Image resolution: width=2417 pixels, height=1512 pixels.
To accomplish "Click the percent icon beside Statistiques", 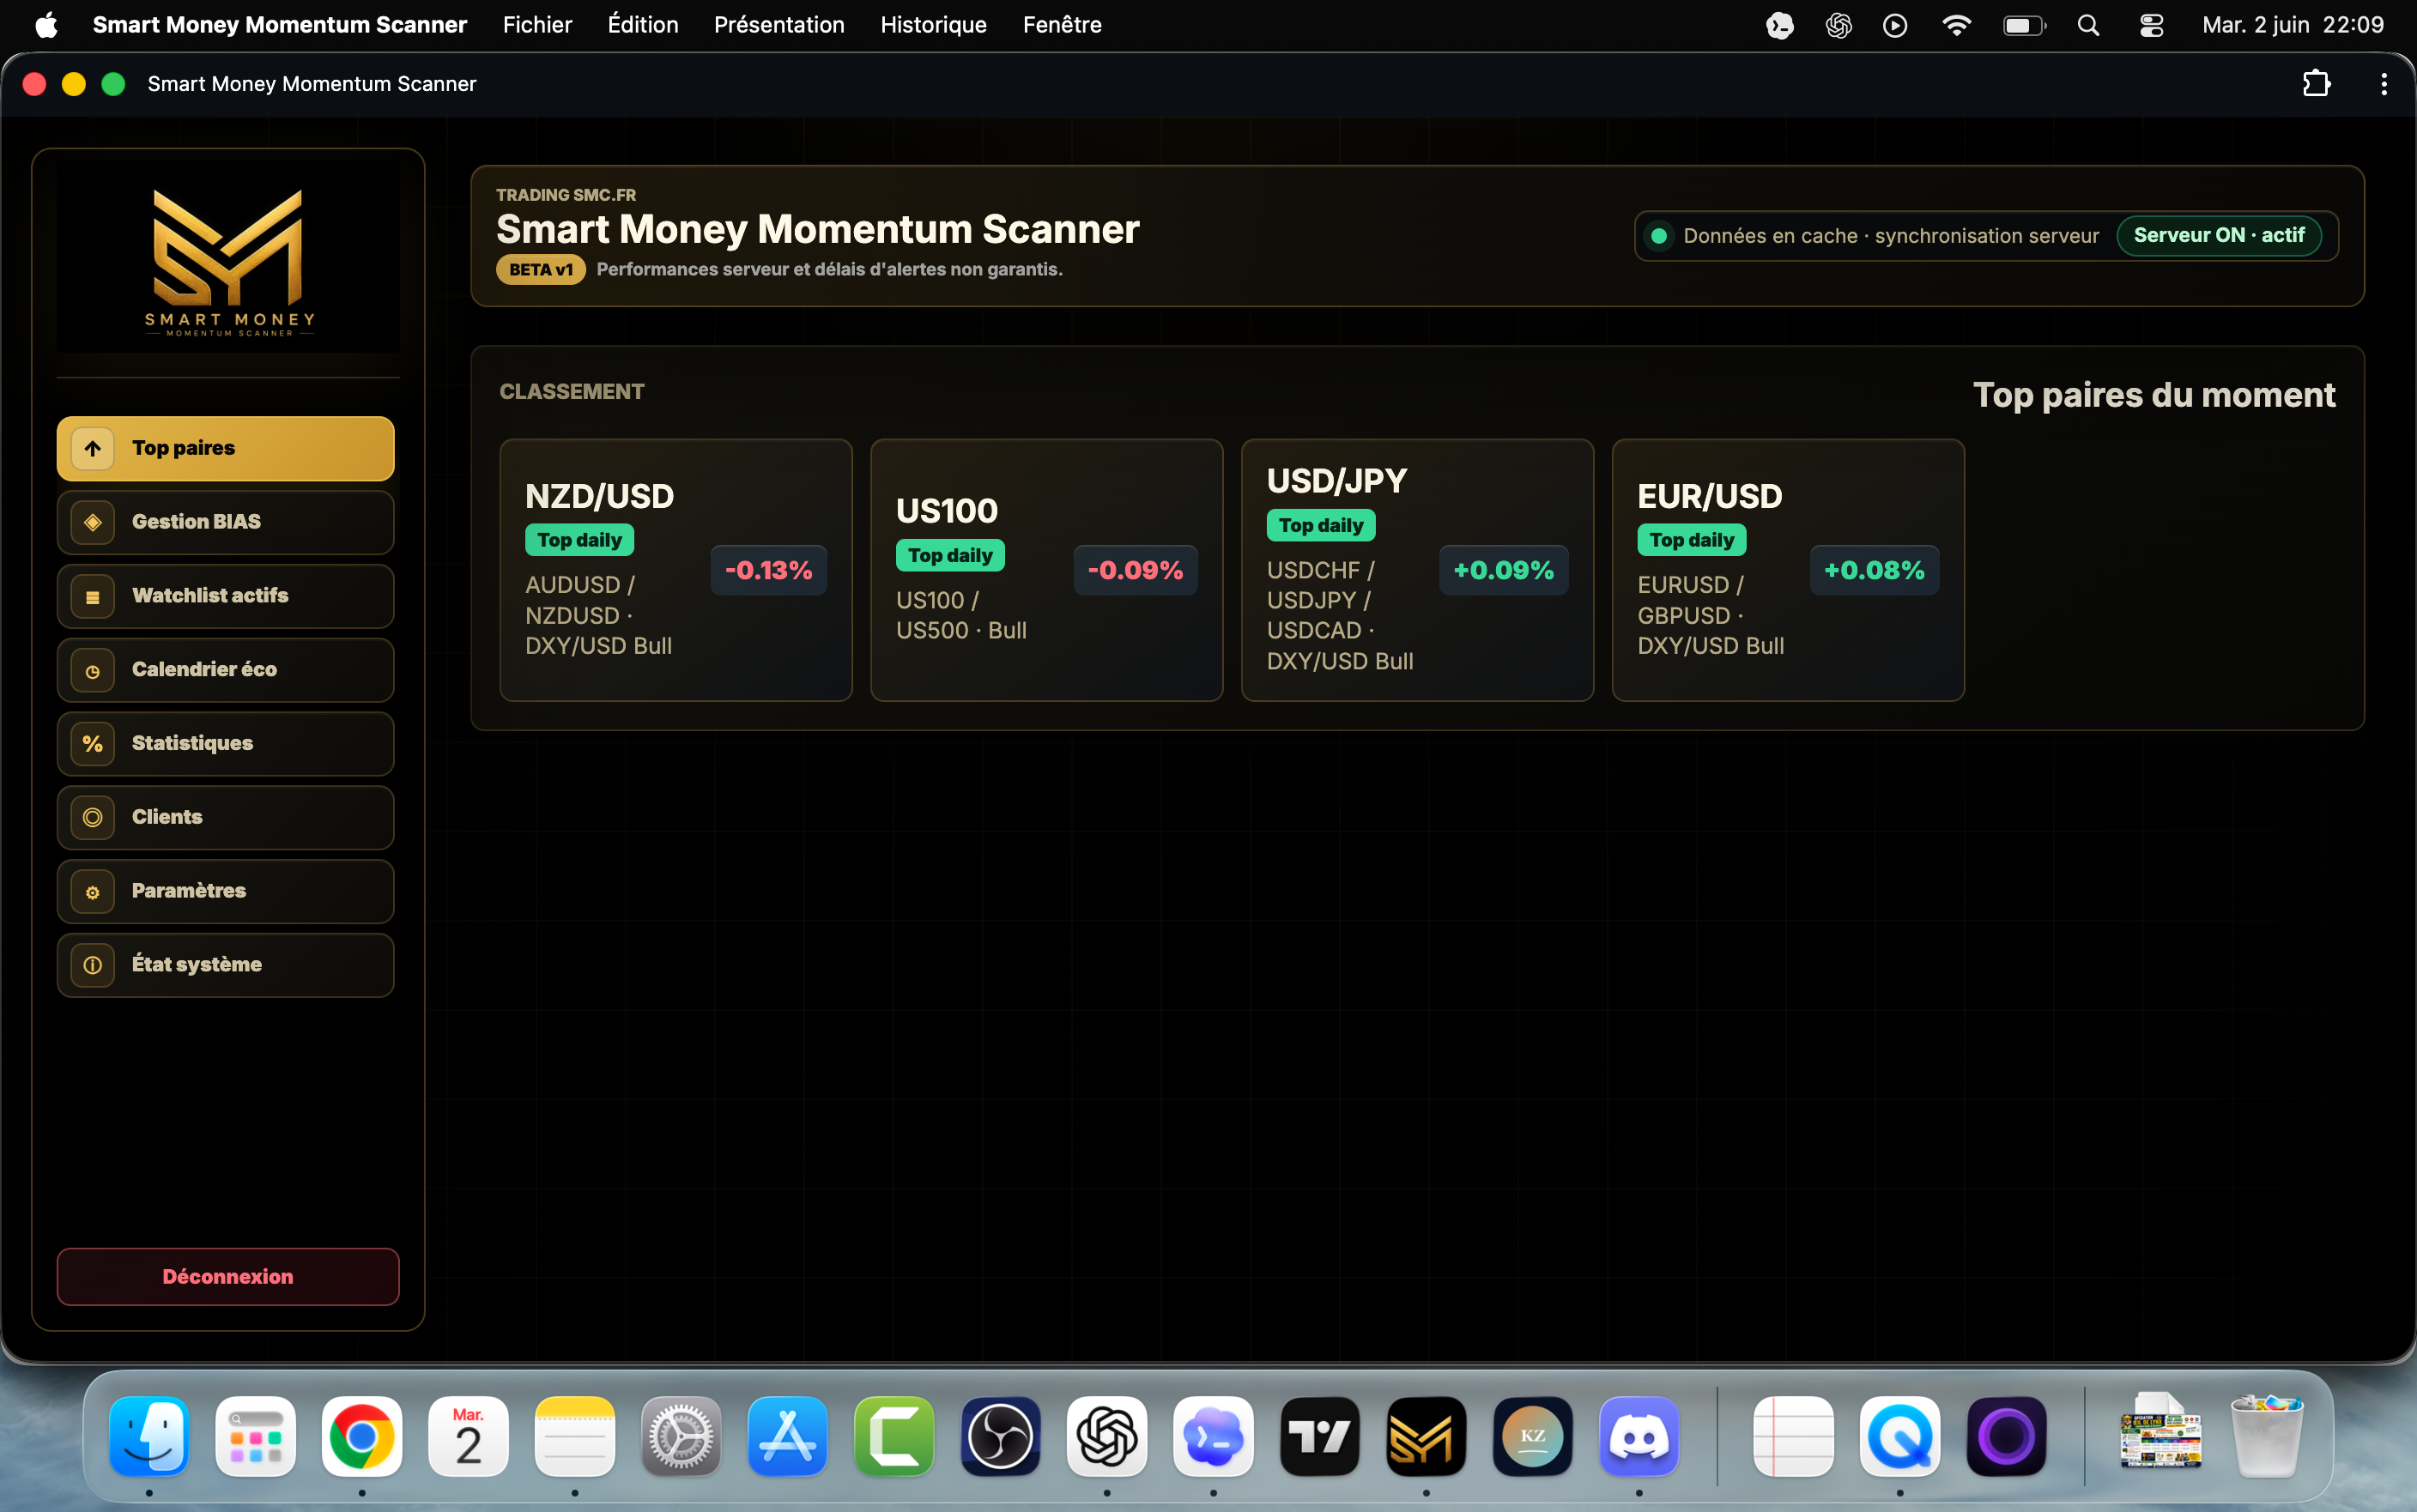I will point(93,744).
